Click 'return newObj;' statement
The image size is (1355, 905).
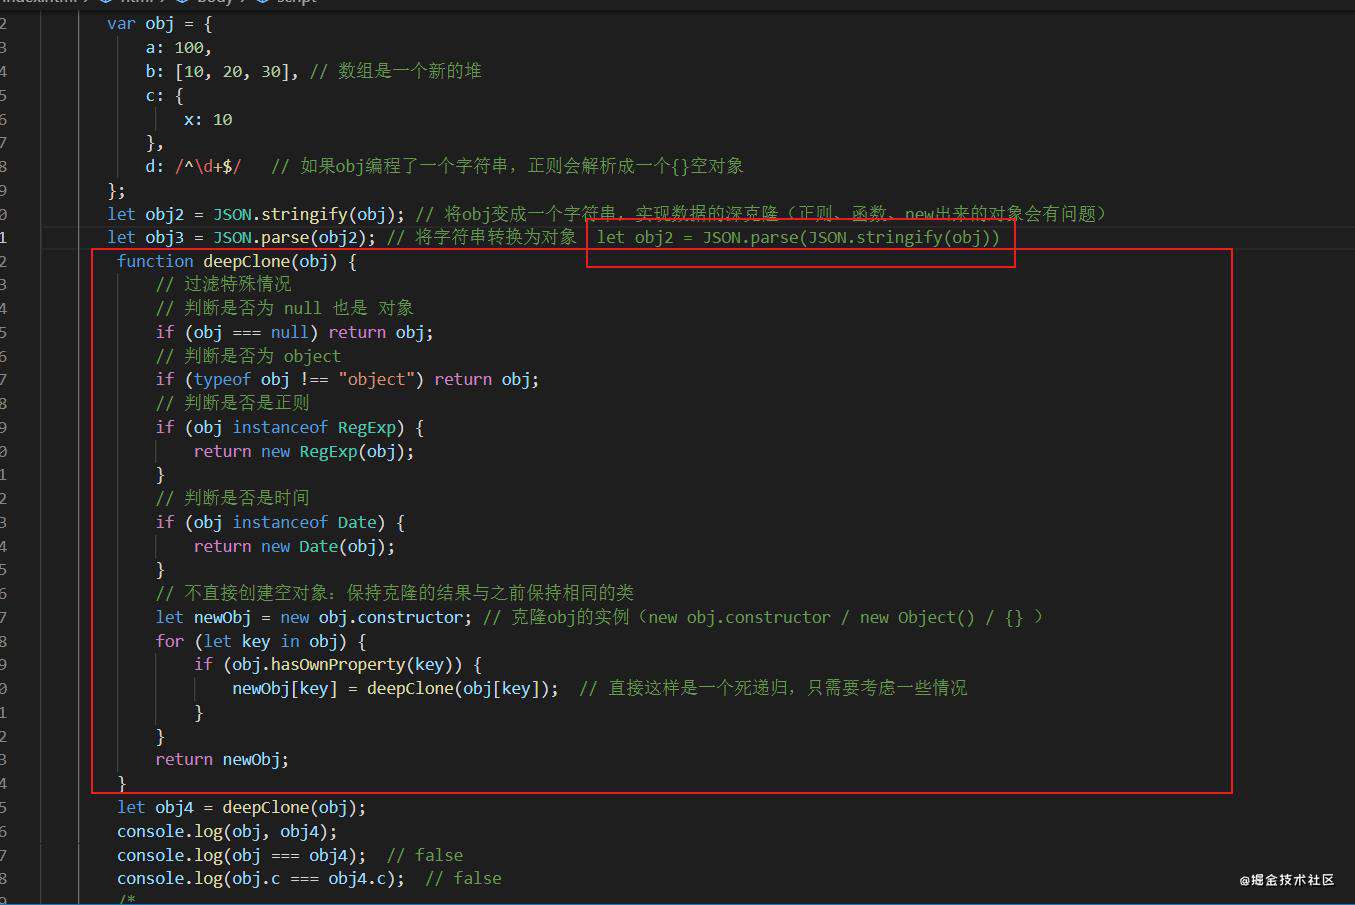click(222, 760)
